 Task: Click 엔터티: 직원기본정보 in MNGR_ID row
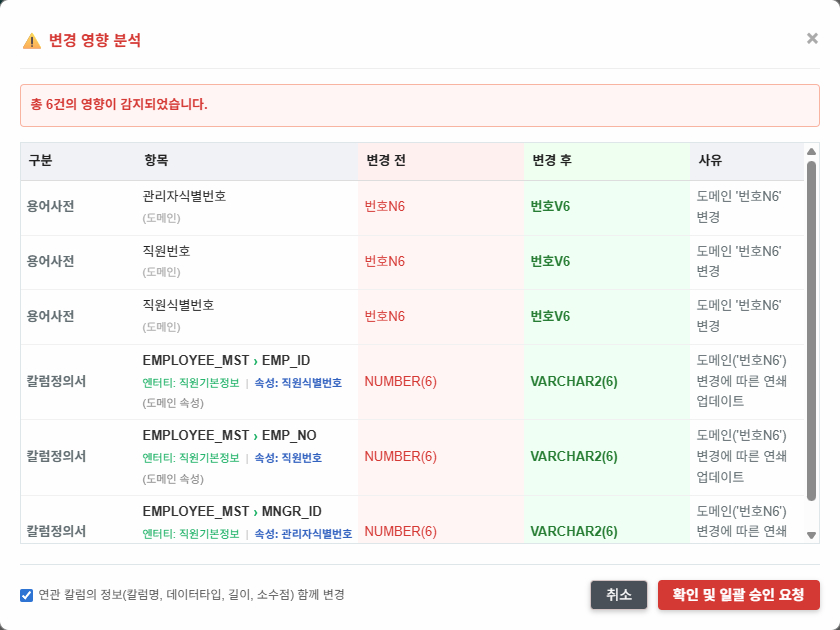pyautogui.click(x=191, y=534)
